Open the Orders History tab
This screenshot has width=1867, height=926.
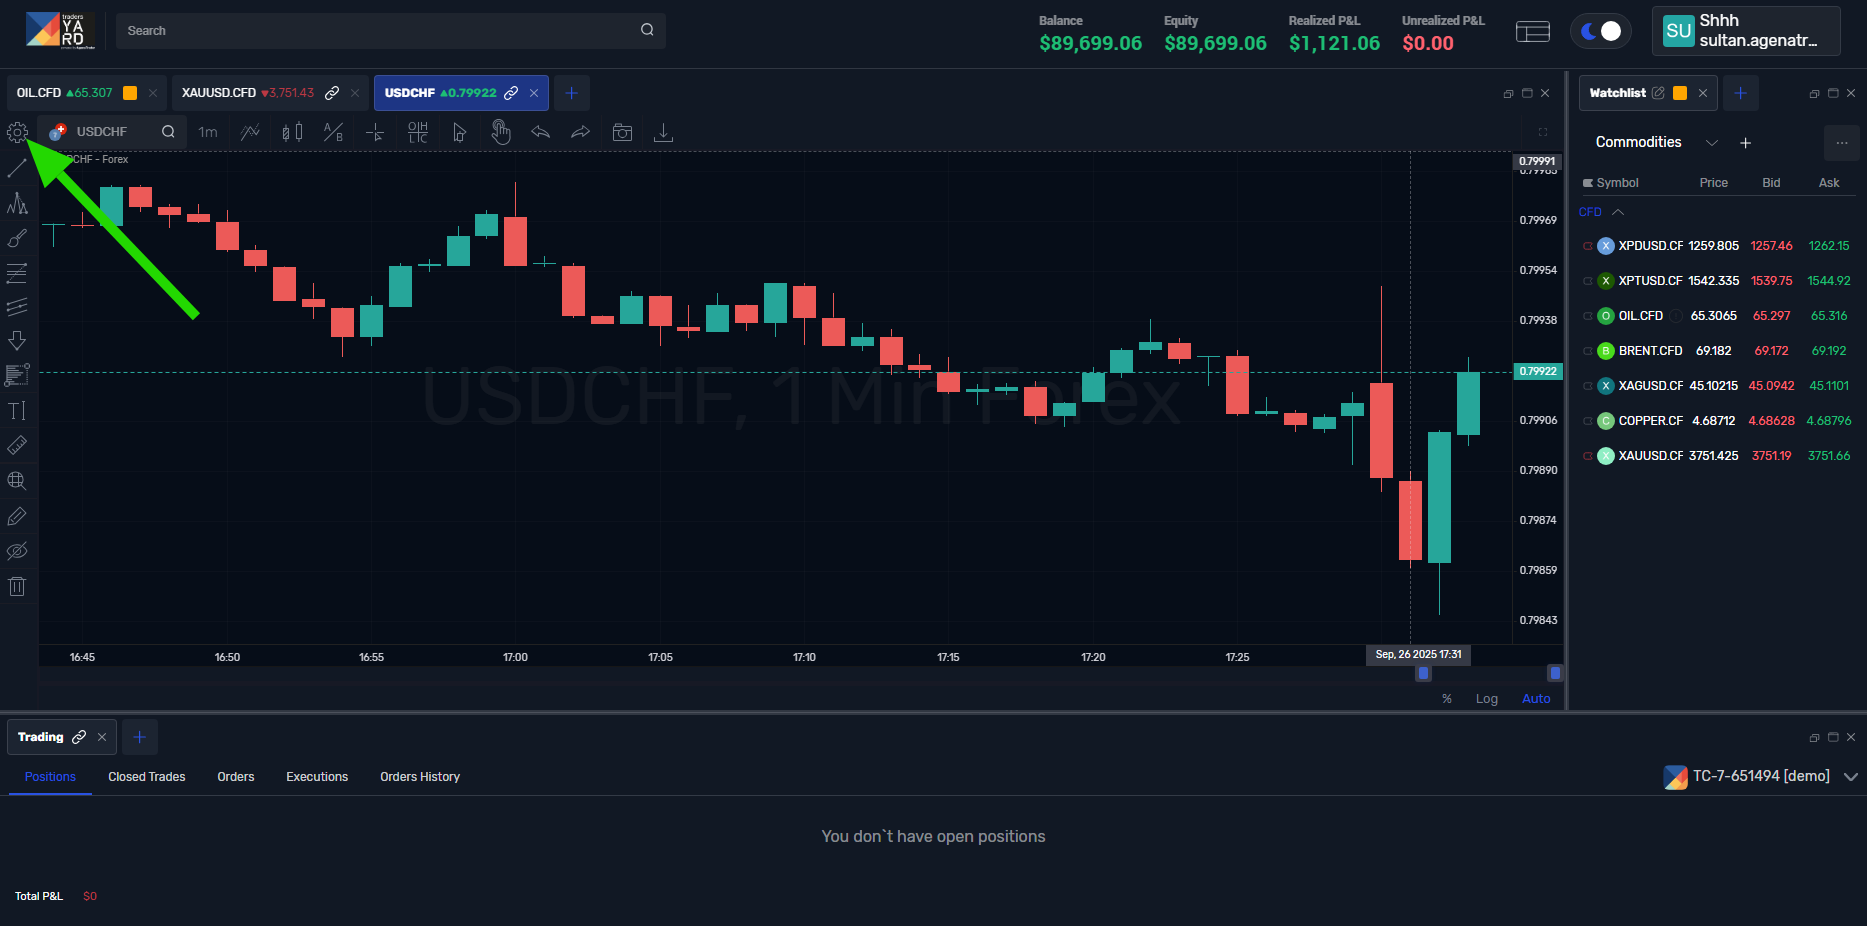(x=419, y=777)
